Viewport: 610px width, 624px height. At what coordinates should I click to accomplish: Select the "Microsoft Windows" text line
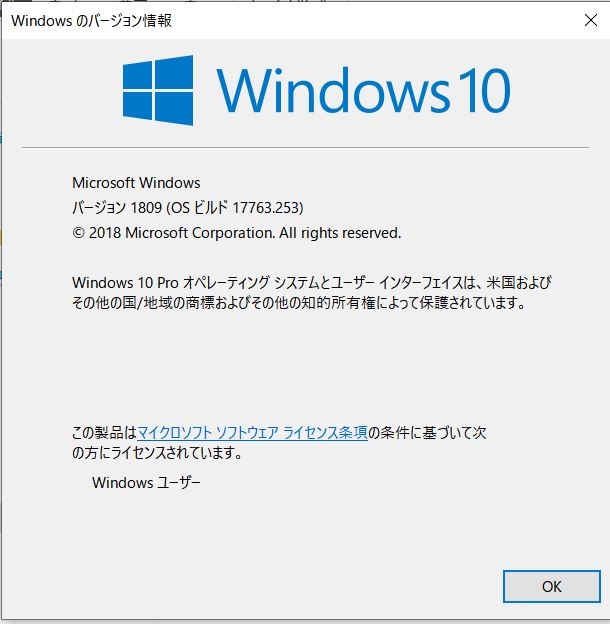136,183
